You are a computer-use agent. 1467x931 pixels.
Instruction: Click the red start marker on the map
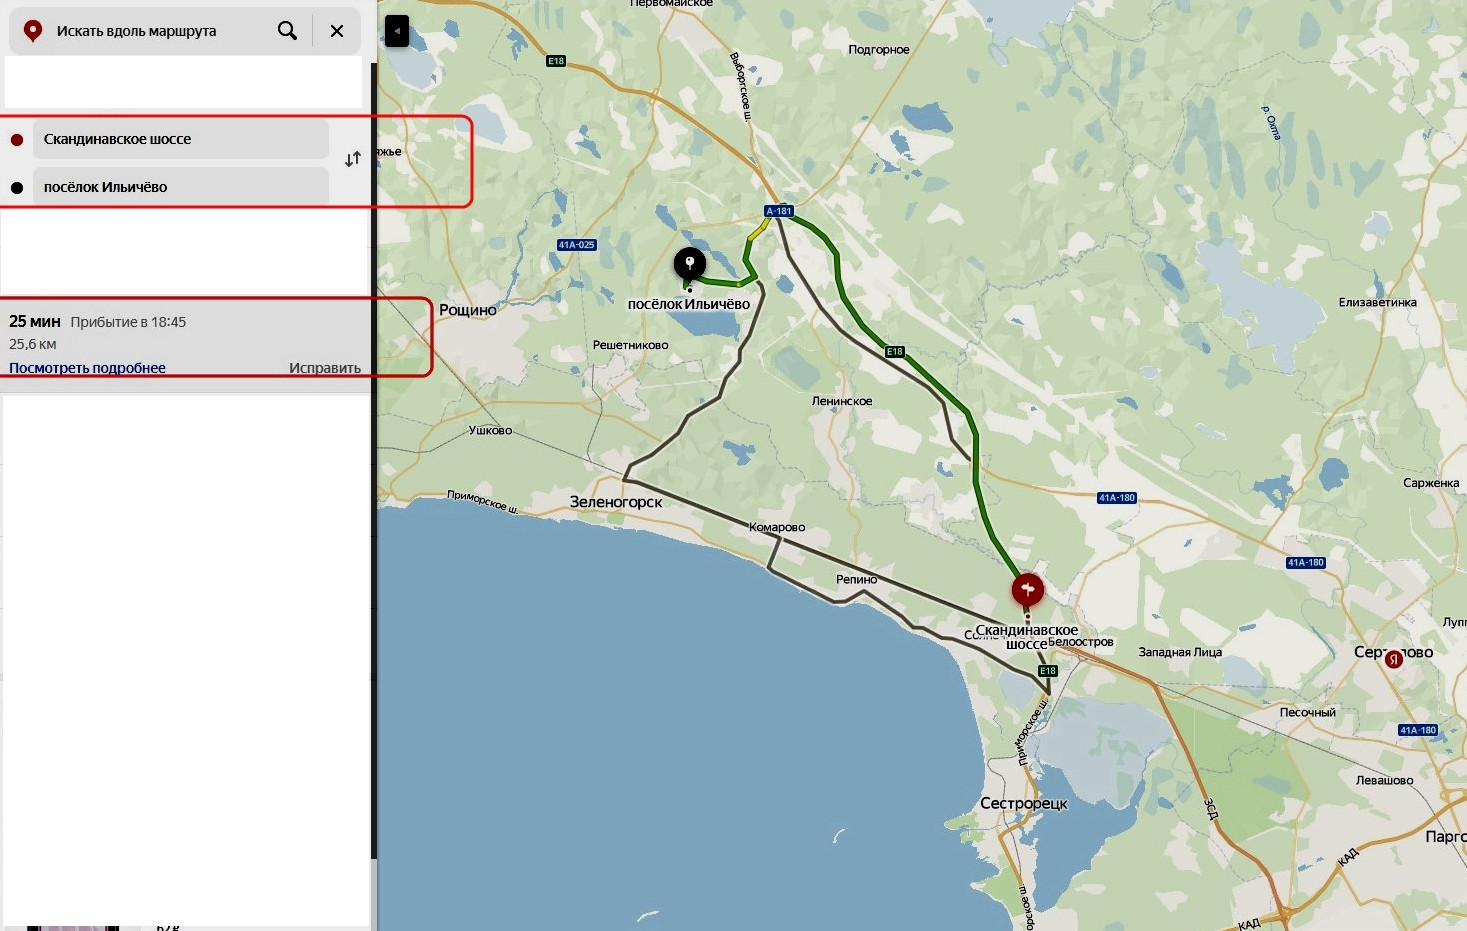coord(1027,589)
